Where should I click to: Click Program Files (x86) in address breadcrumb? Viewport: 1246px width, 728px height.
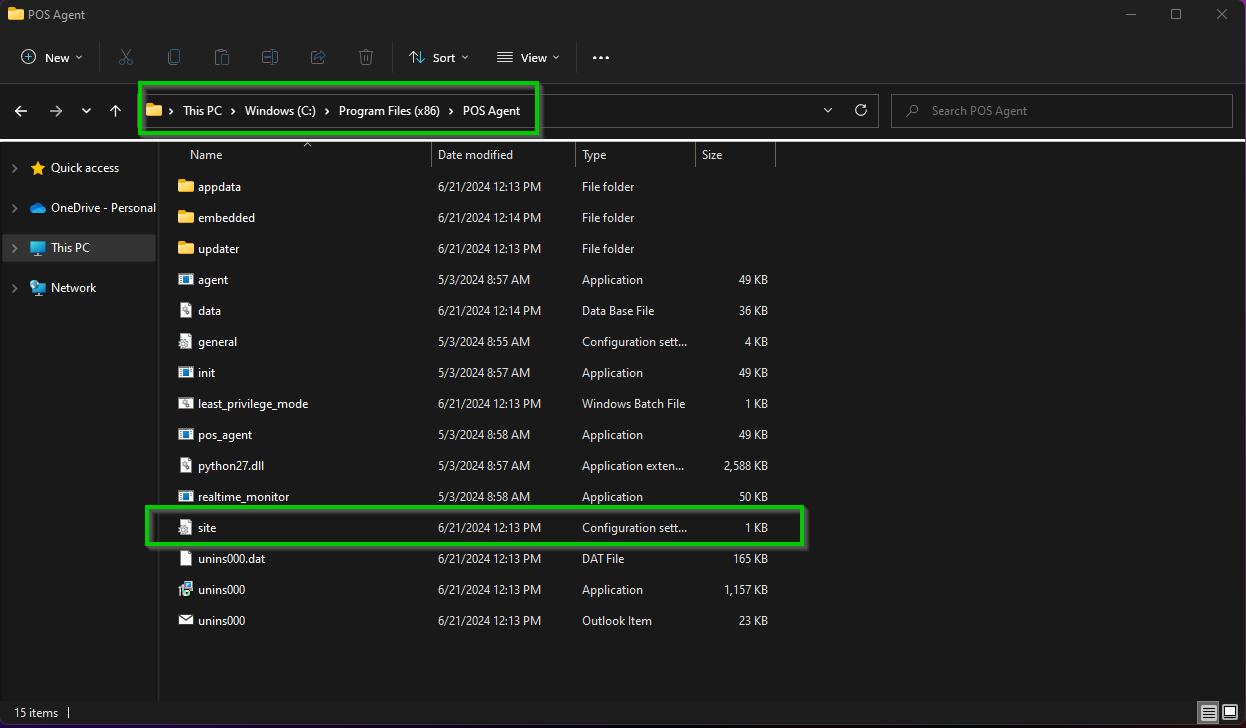[x=389, y=111]
